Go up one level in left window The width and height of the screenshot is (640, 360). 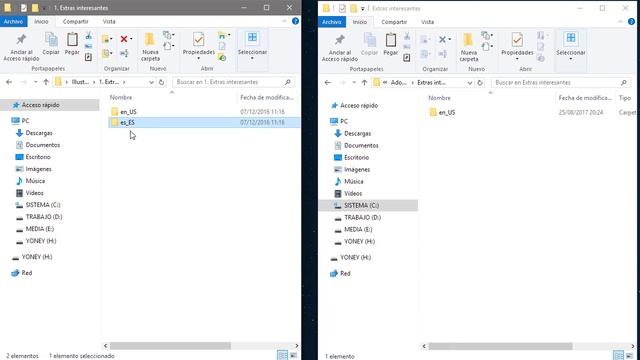pos(46,82)
